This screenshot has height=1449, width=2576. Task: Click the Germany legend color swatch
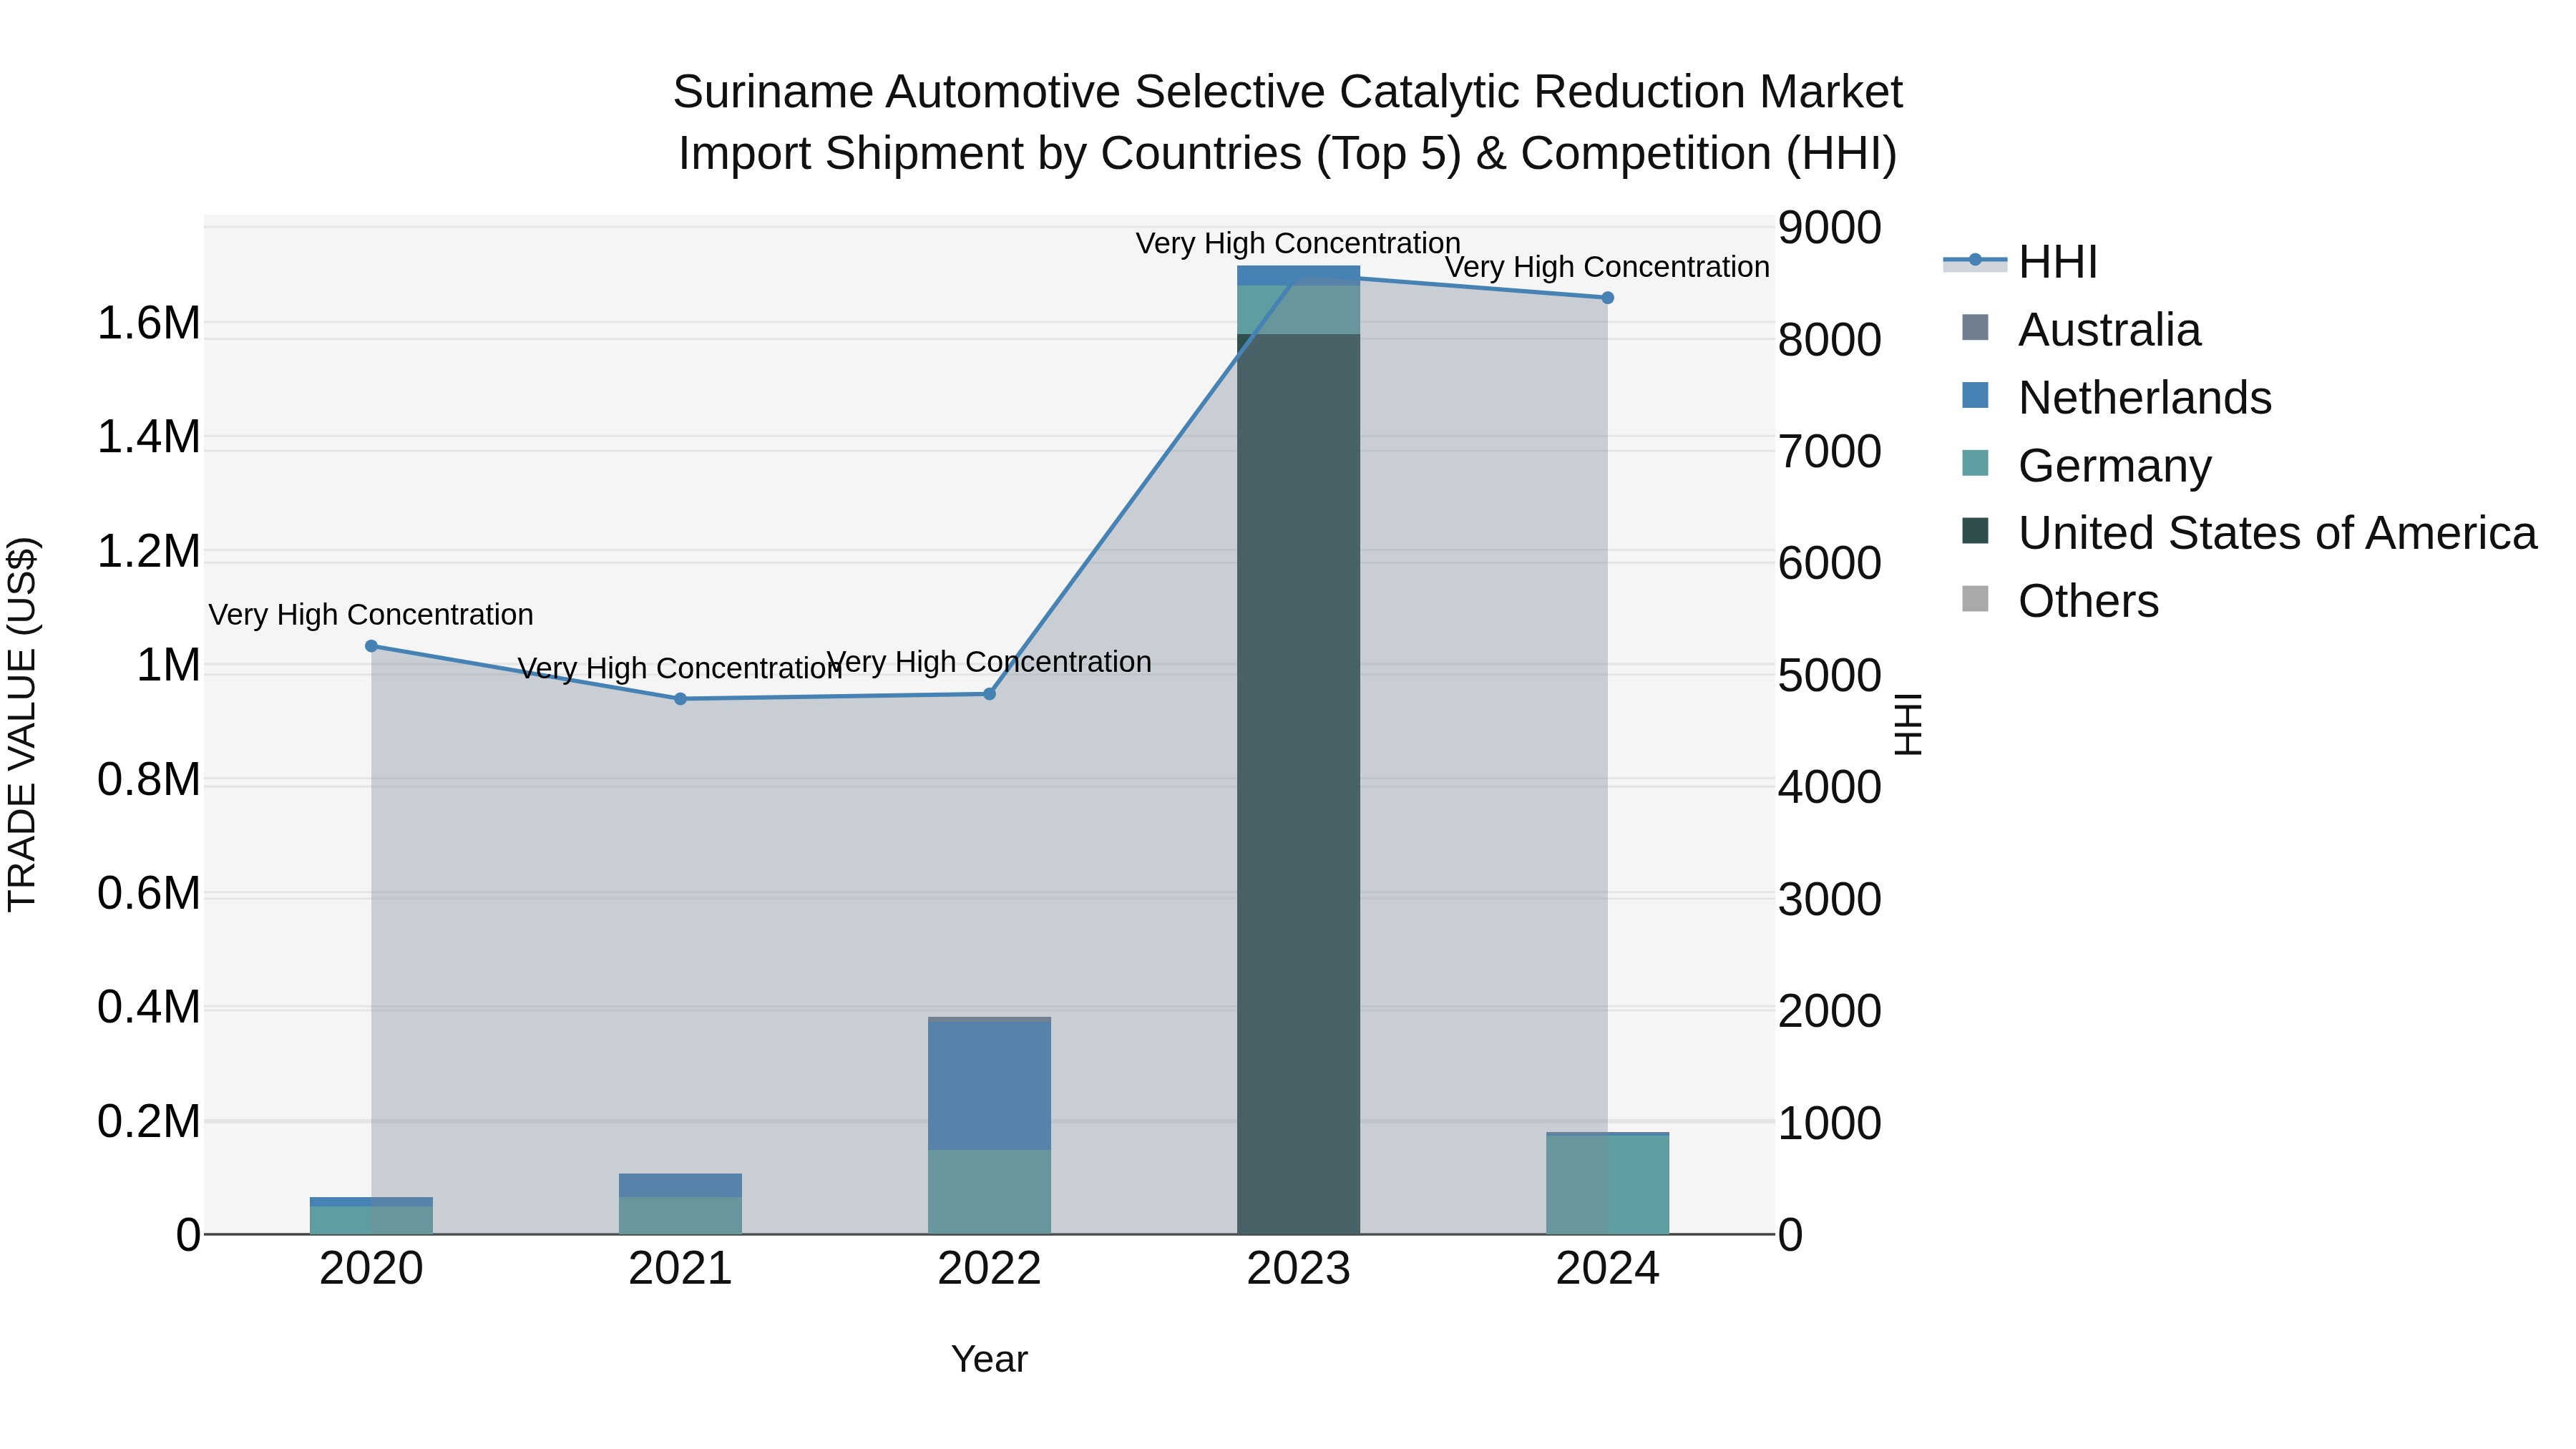pyautogui.click(x=1975, y=464)
